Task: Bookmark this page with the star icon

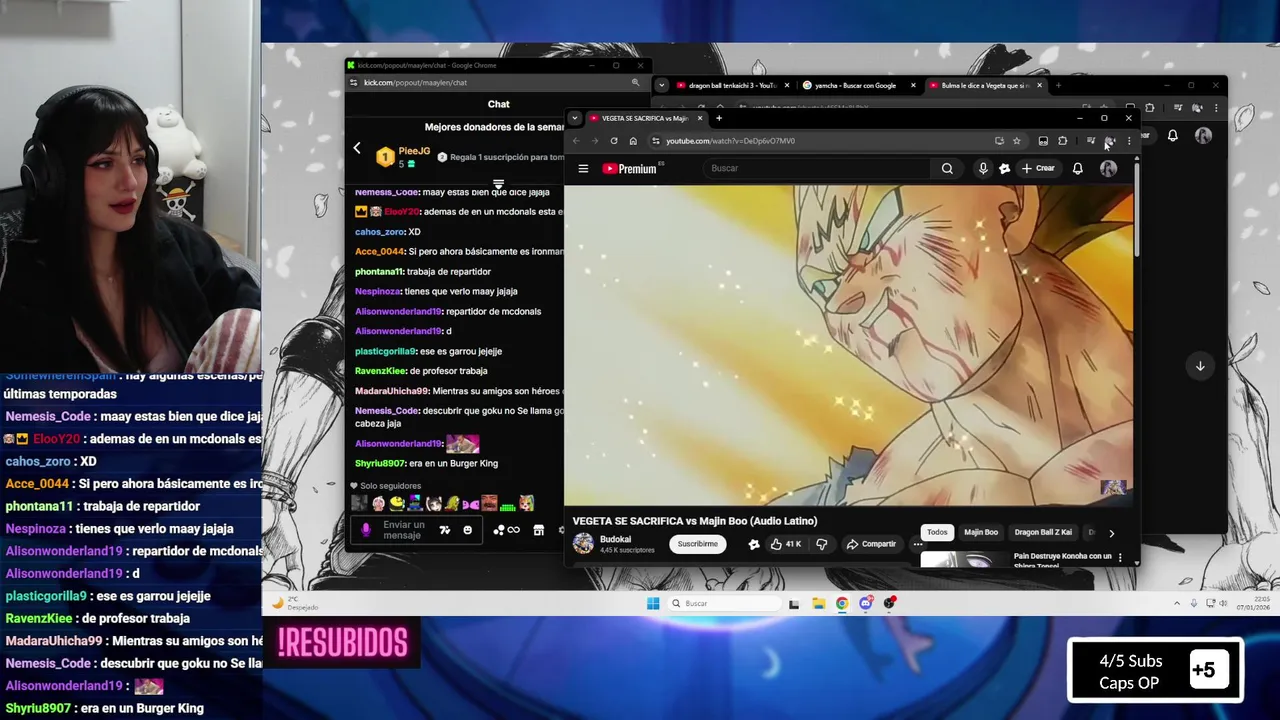Action: pos(1016,141)
